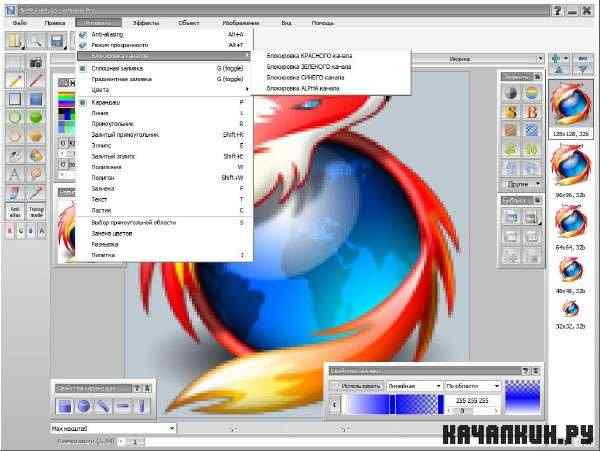Click the New document icon in toolbar

(x=15, y=41)
